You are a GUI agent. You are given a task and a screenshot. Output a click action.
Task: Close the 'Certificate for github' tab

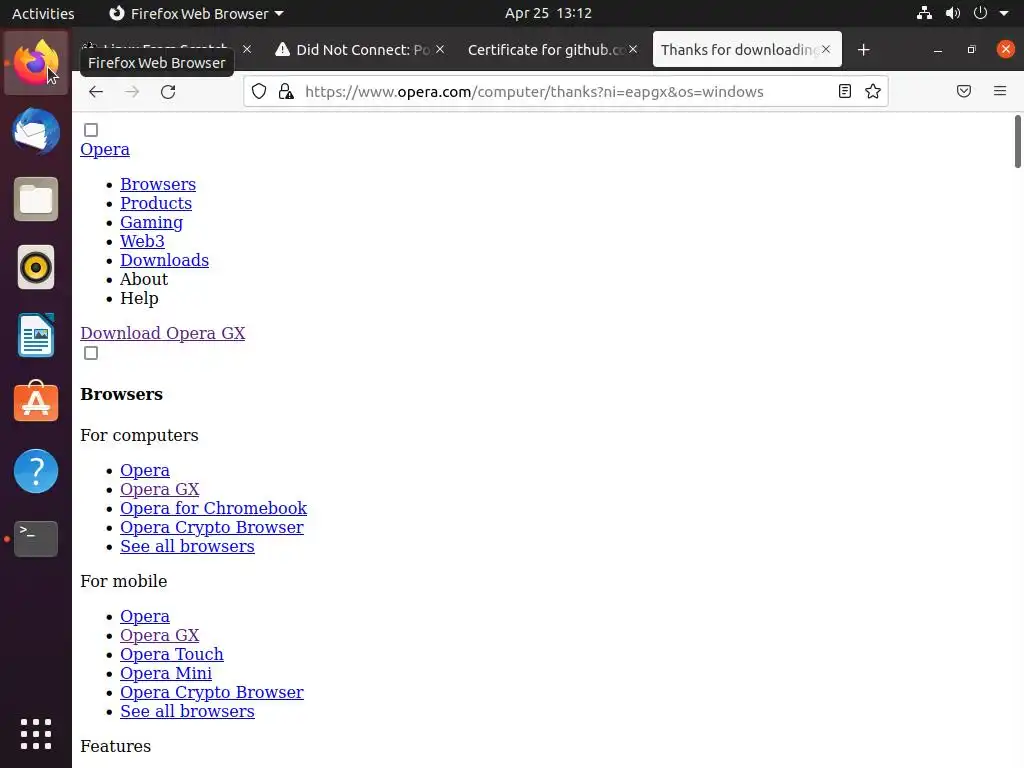(633, 50)
